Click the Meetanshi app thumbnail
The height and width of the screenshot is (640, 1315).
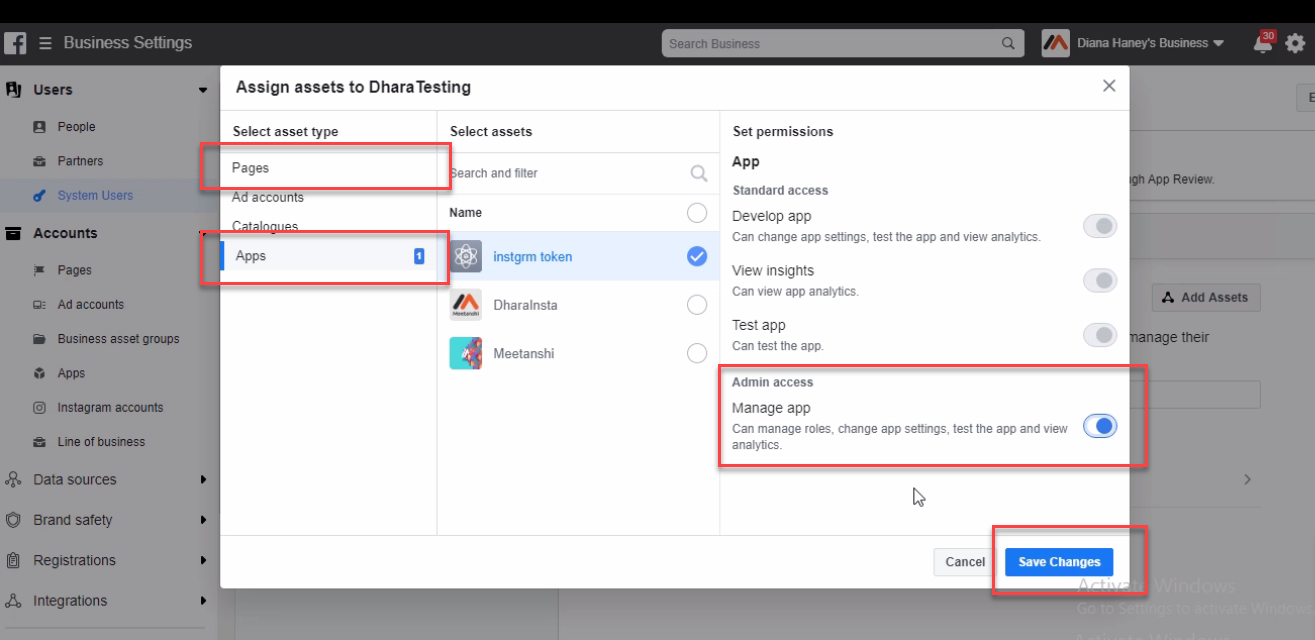pos(466,353)
